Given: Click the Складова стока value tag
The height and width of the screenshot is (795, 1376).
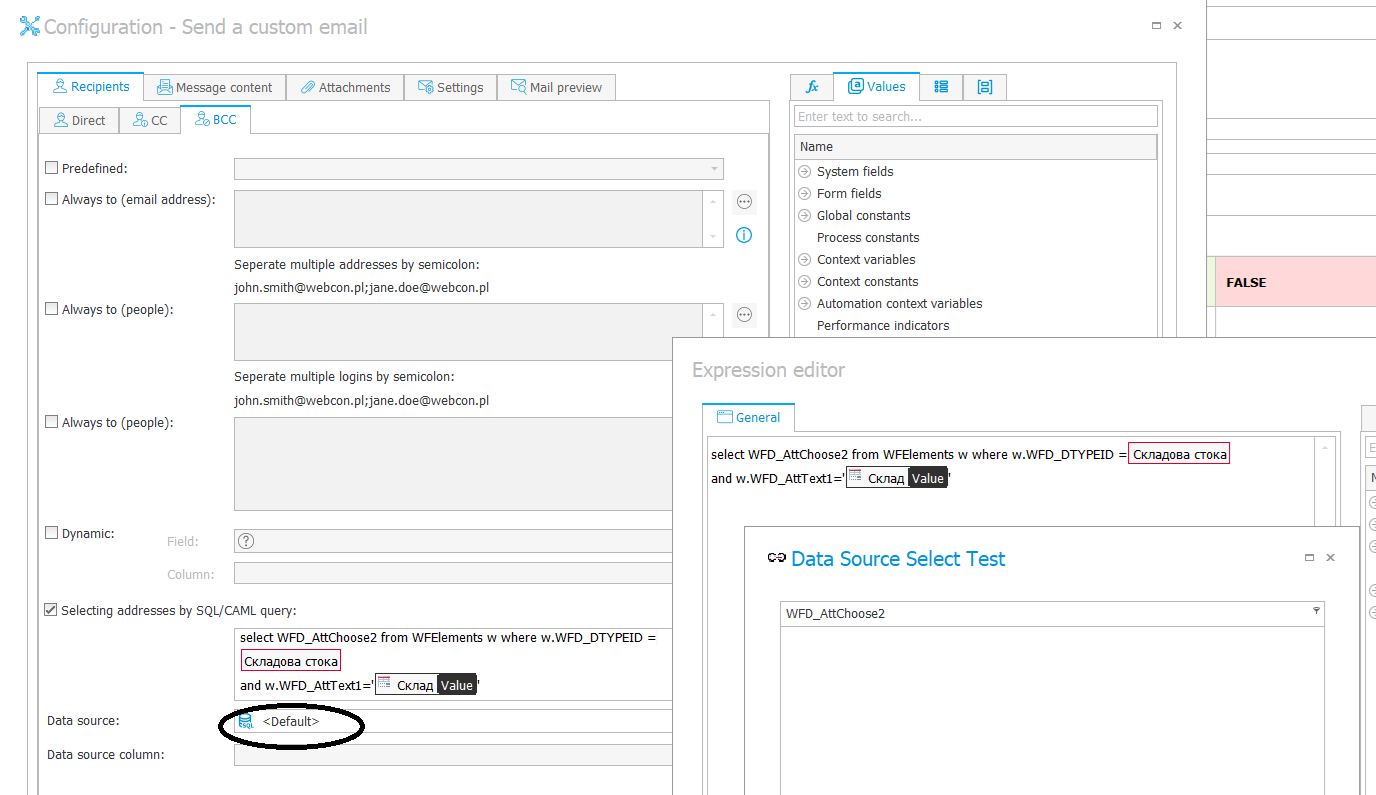Looking at the screenshot, I should 291,661.
